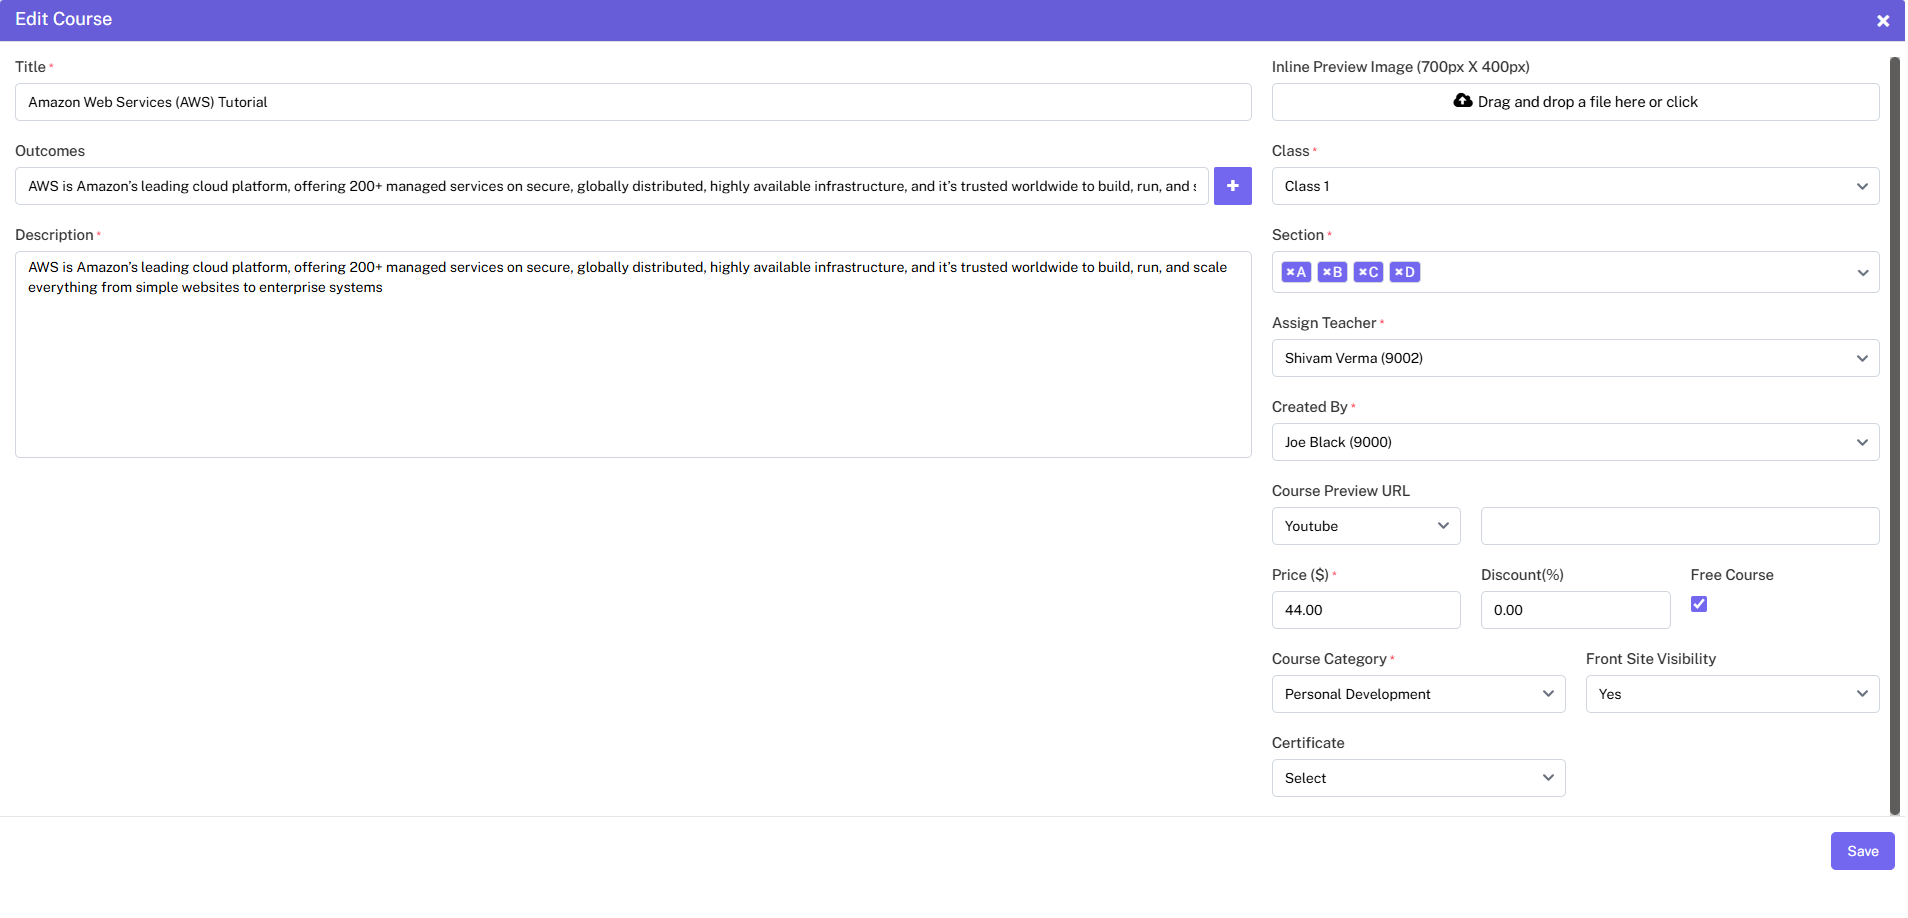Click the plus icon to add an outcome
This screenshot has height=918, width=1908.
tap(1232, 186)
